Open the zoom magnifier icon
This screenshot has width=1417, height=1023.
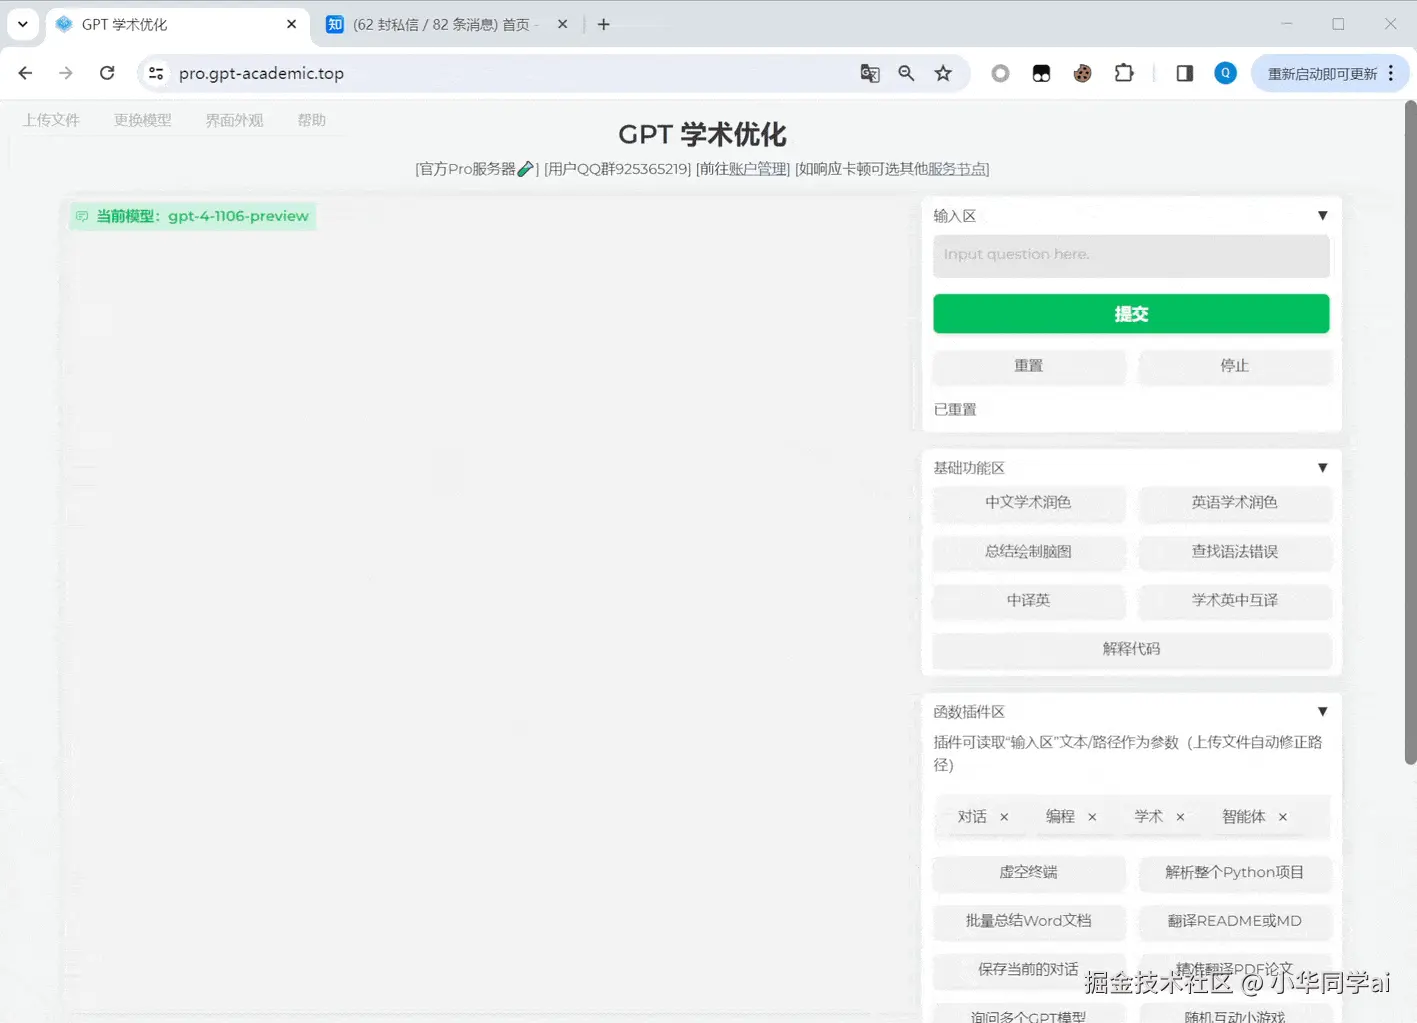906,73
